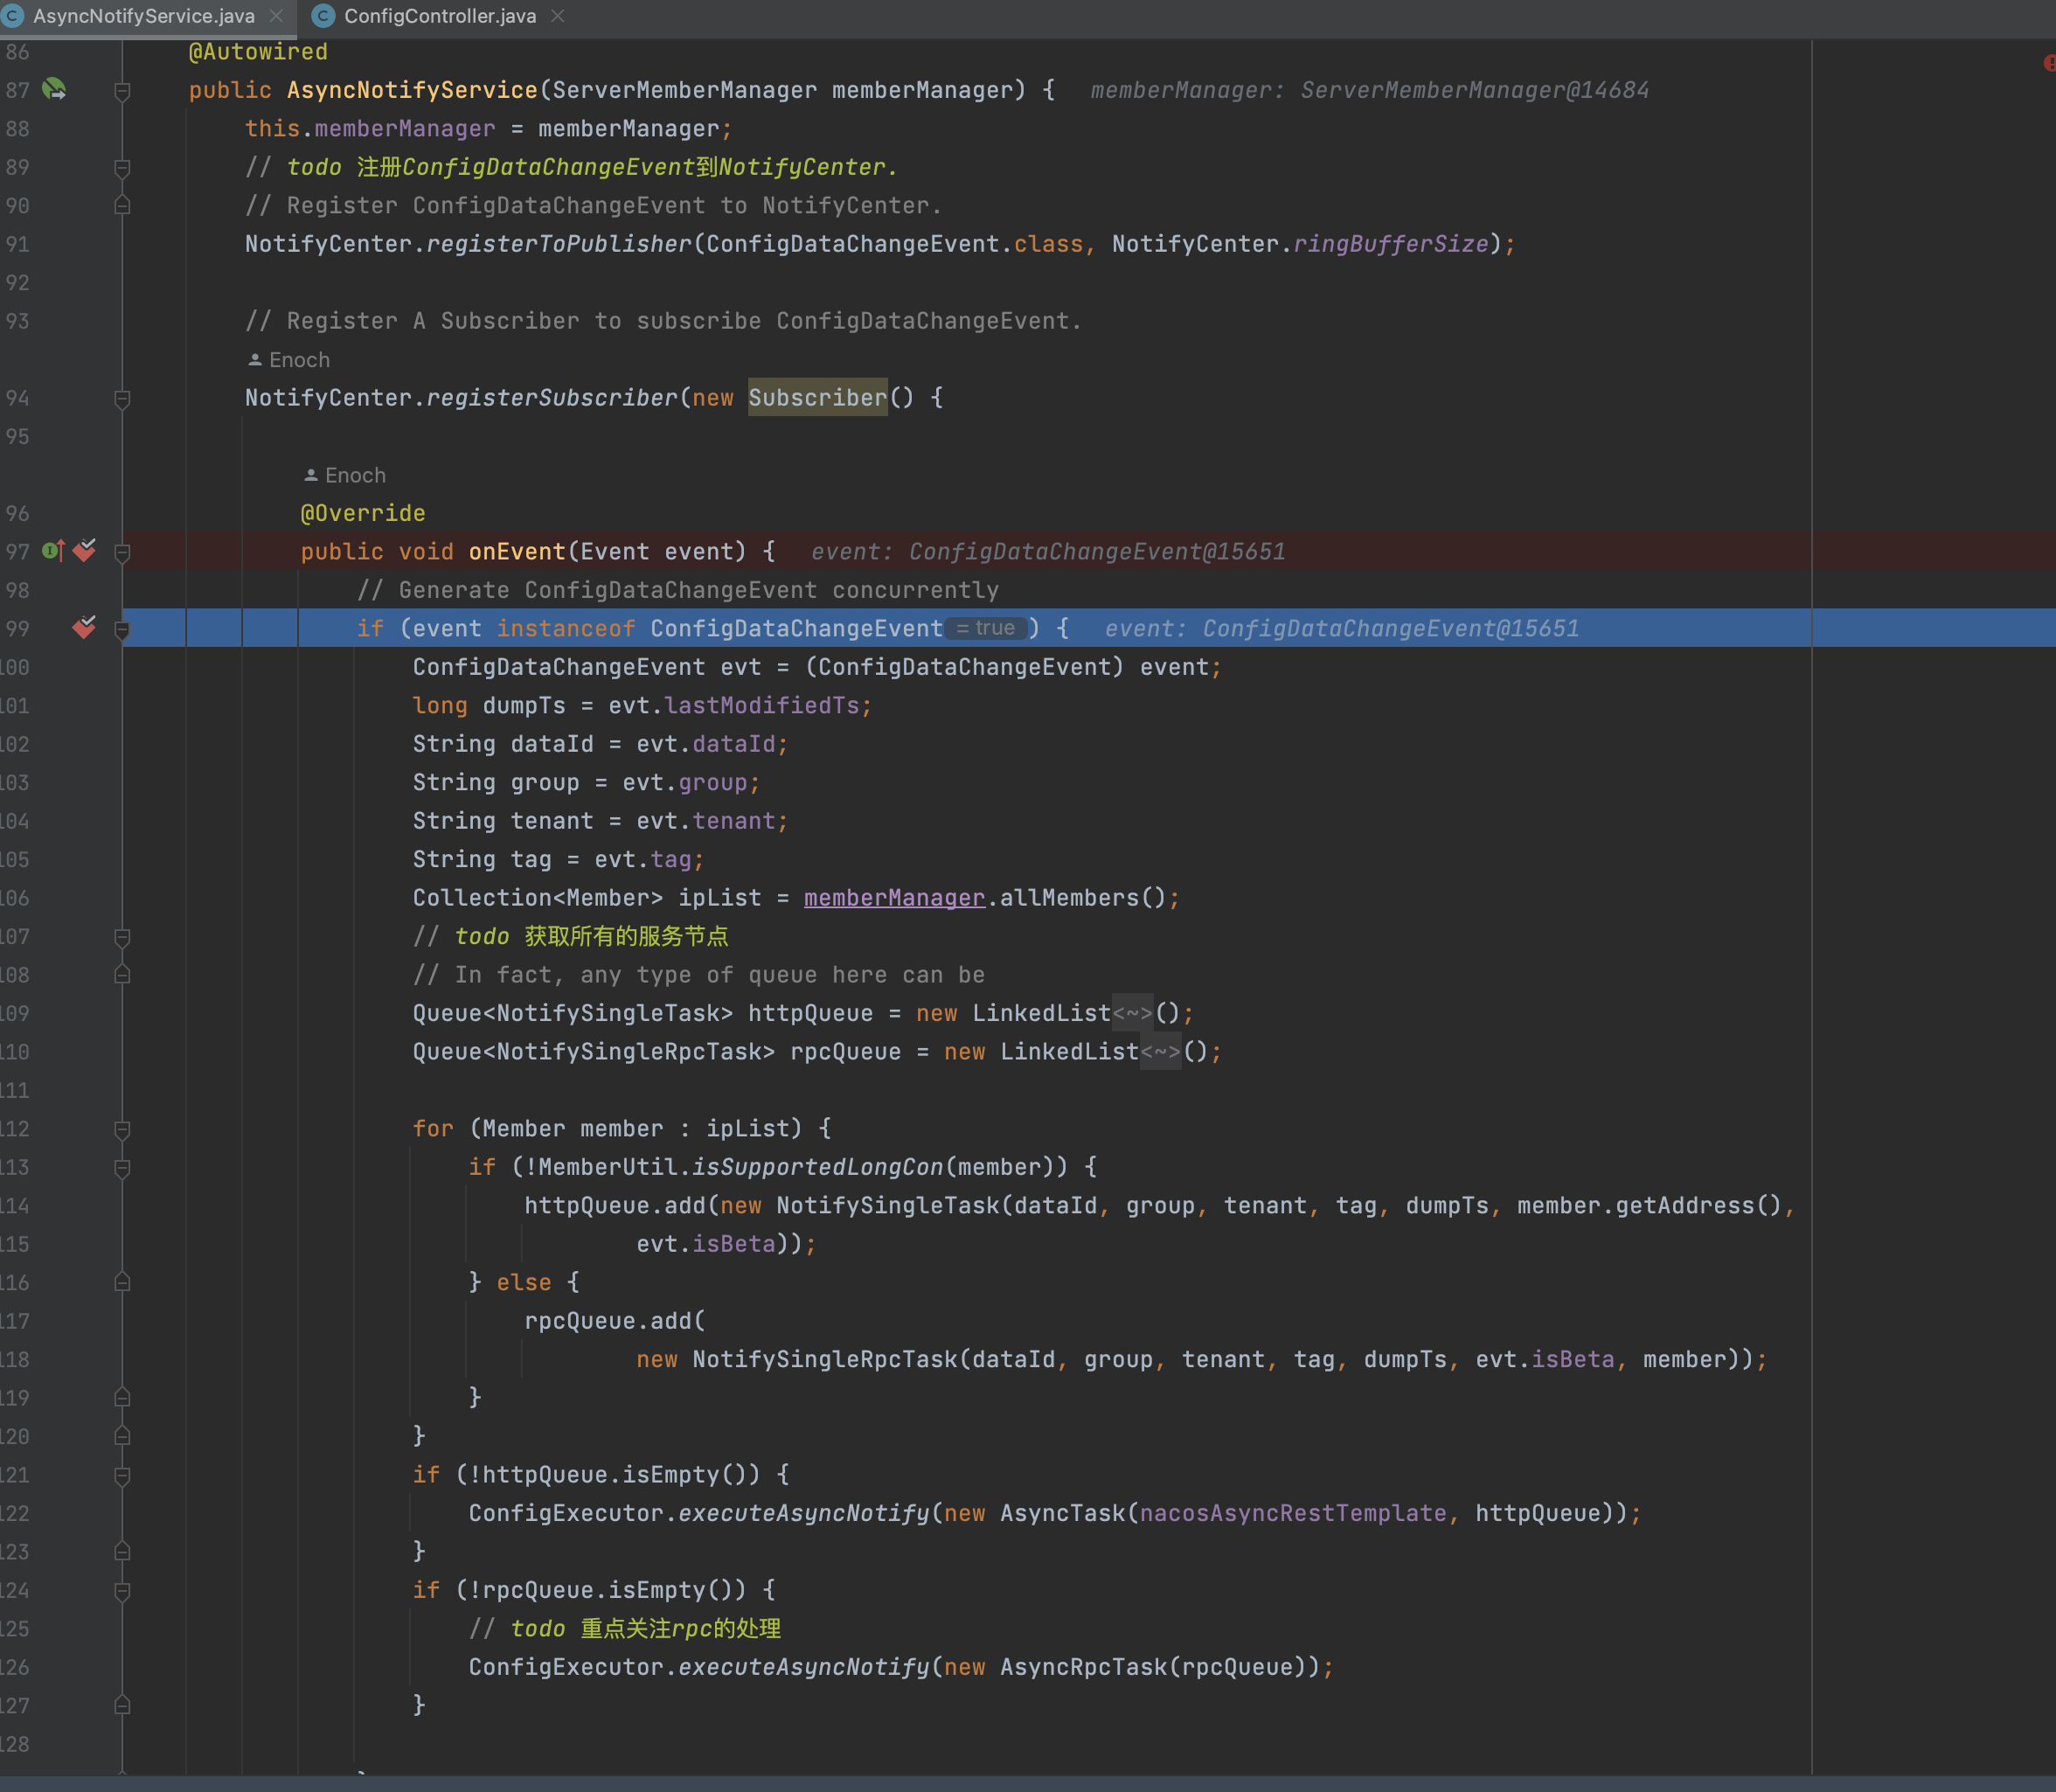Click the @Override annotation
The image size is (2056, 1792).
click(x=363, y=514)
